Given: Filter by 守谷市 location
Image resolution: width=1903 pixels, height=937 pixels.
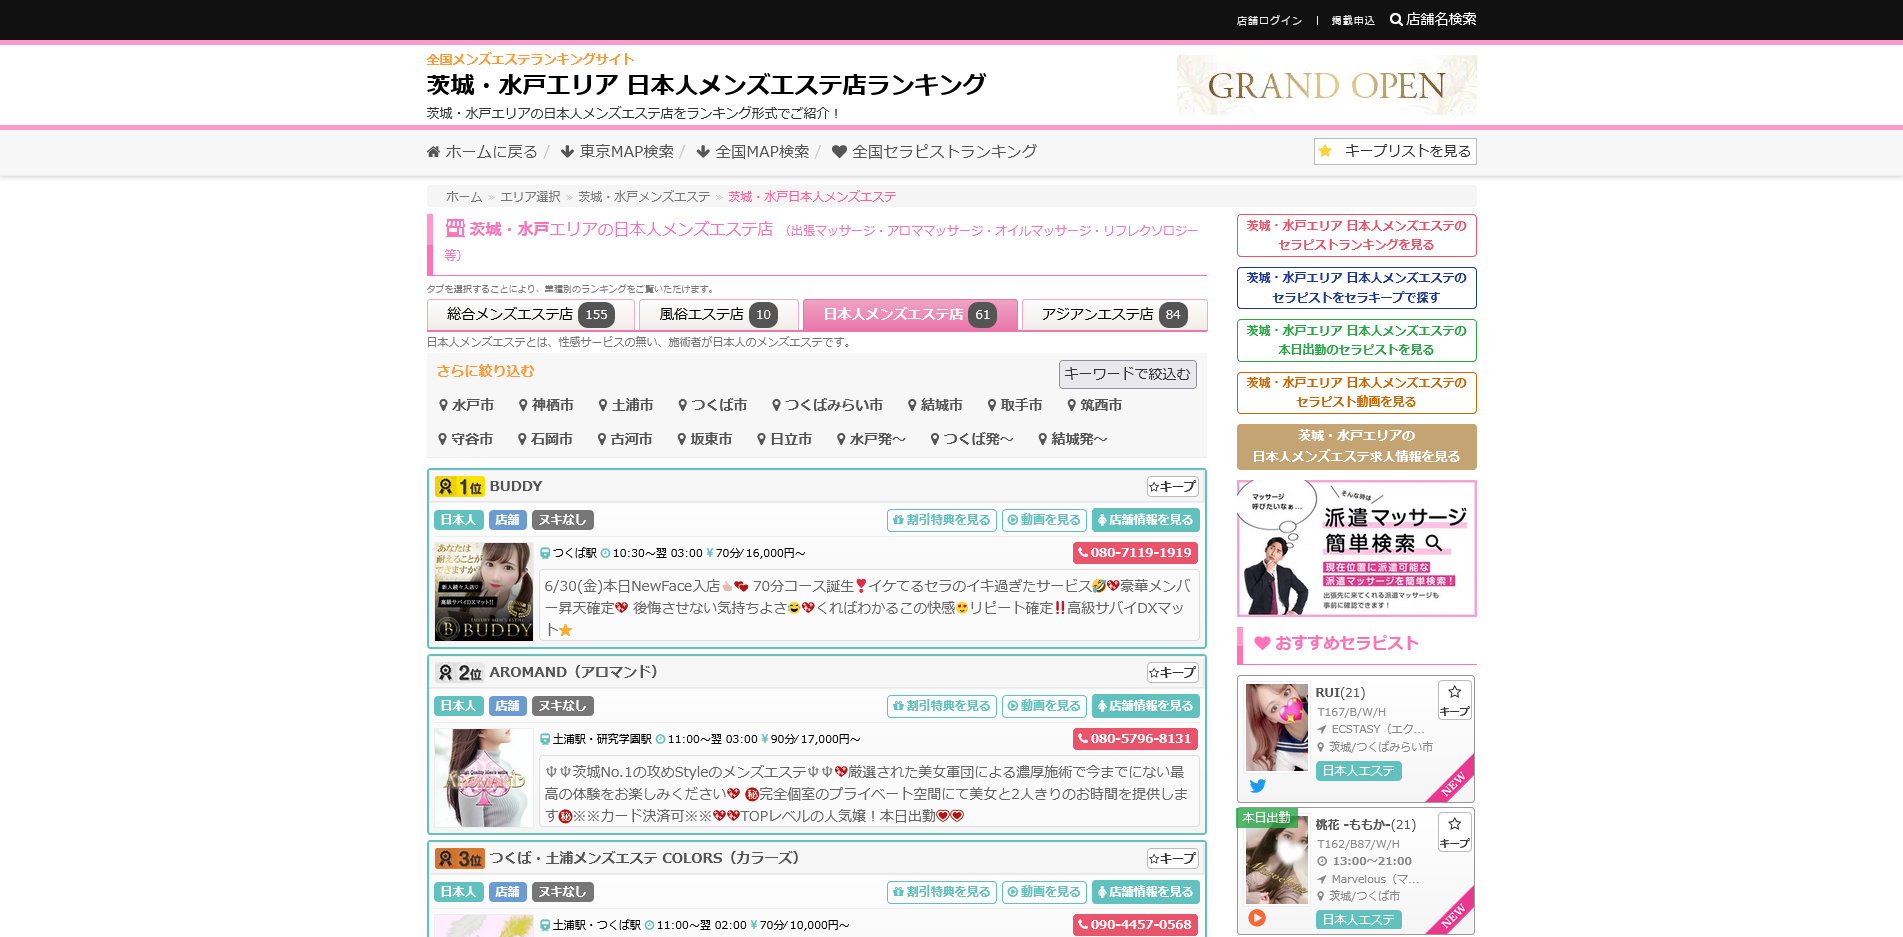Looking at the screenshot, I should 466,439.
